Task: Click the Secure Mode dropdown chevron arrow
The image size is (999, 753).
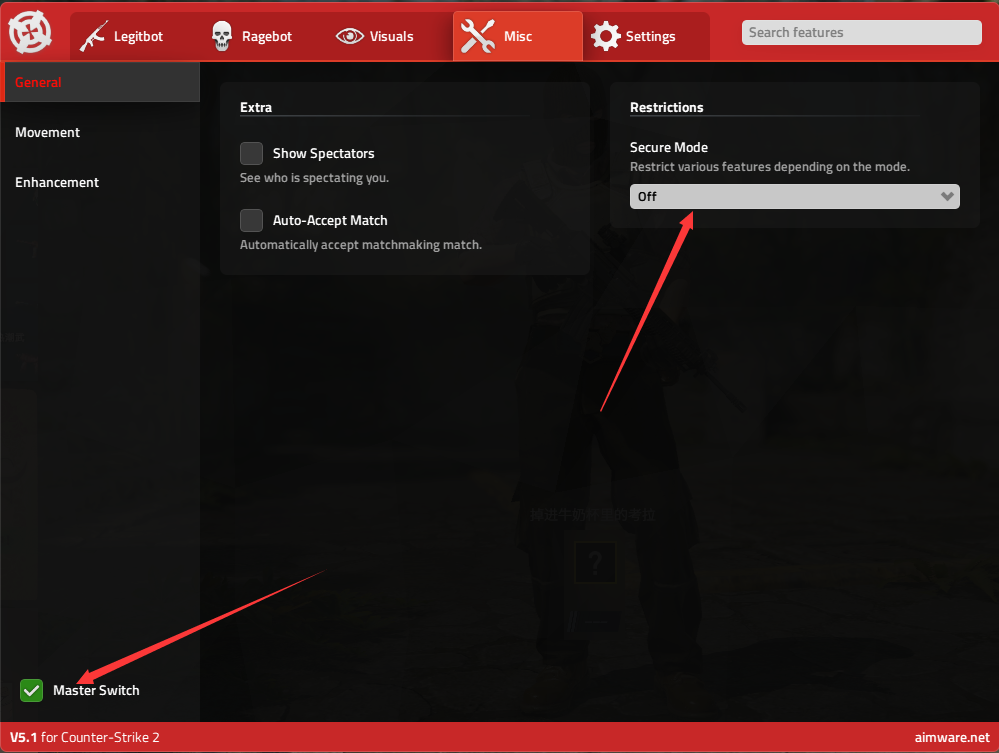Action: coord(947,197)
